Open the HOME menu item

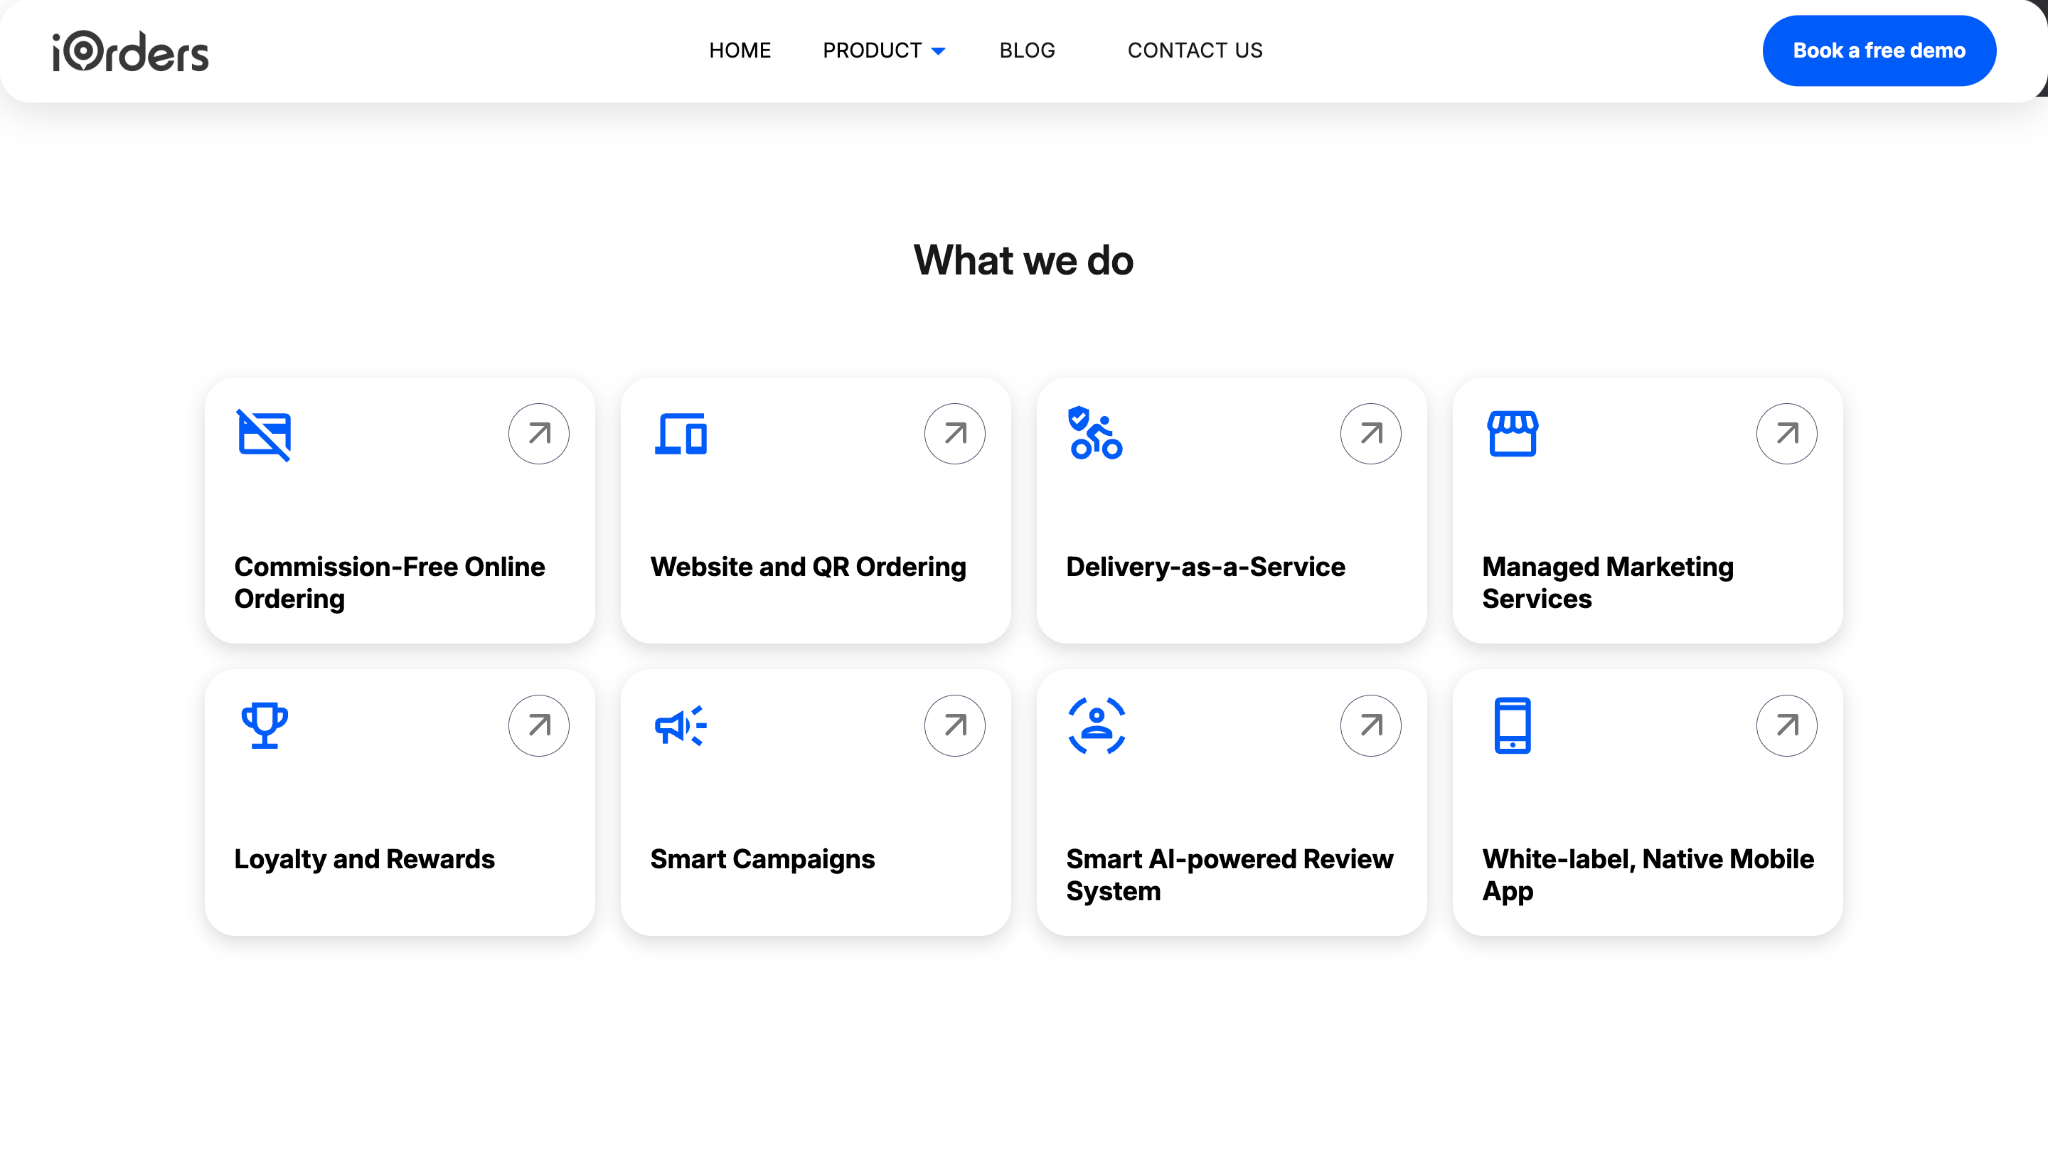tap(740, 51)
